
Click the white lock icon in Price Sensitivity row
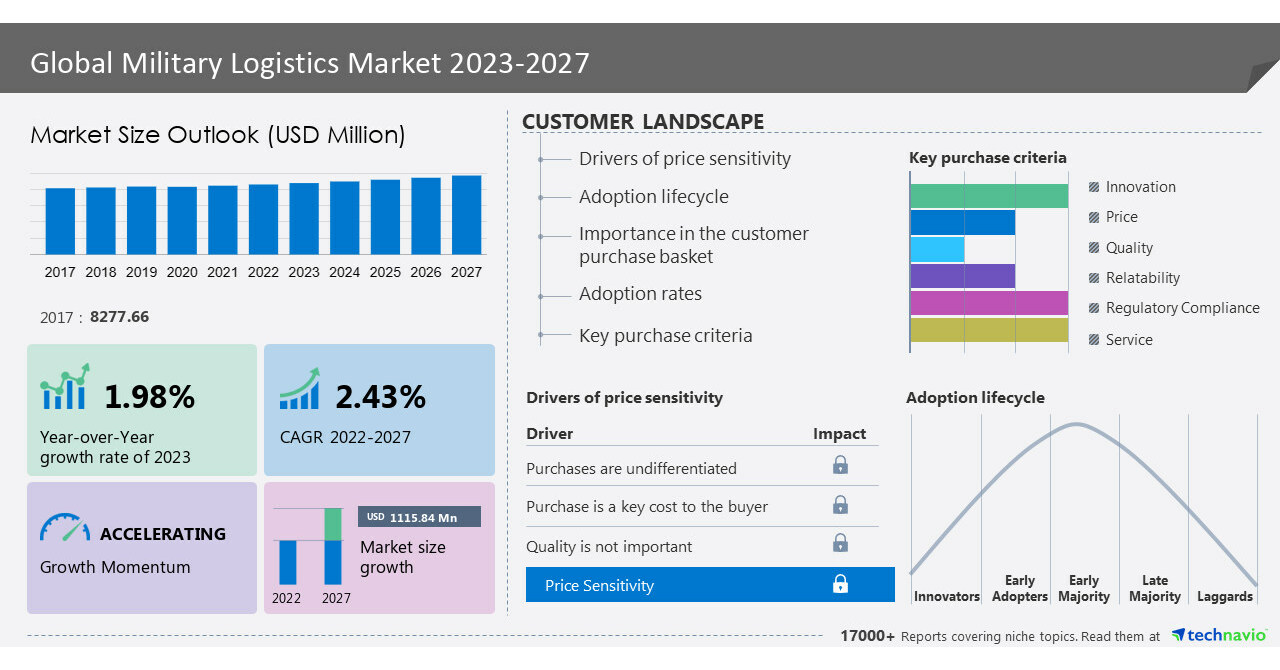tap(840, 584)
